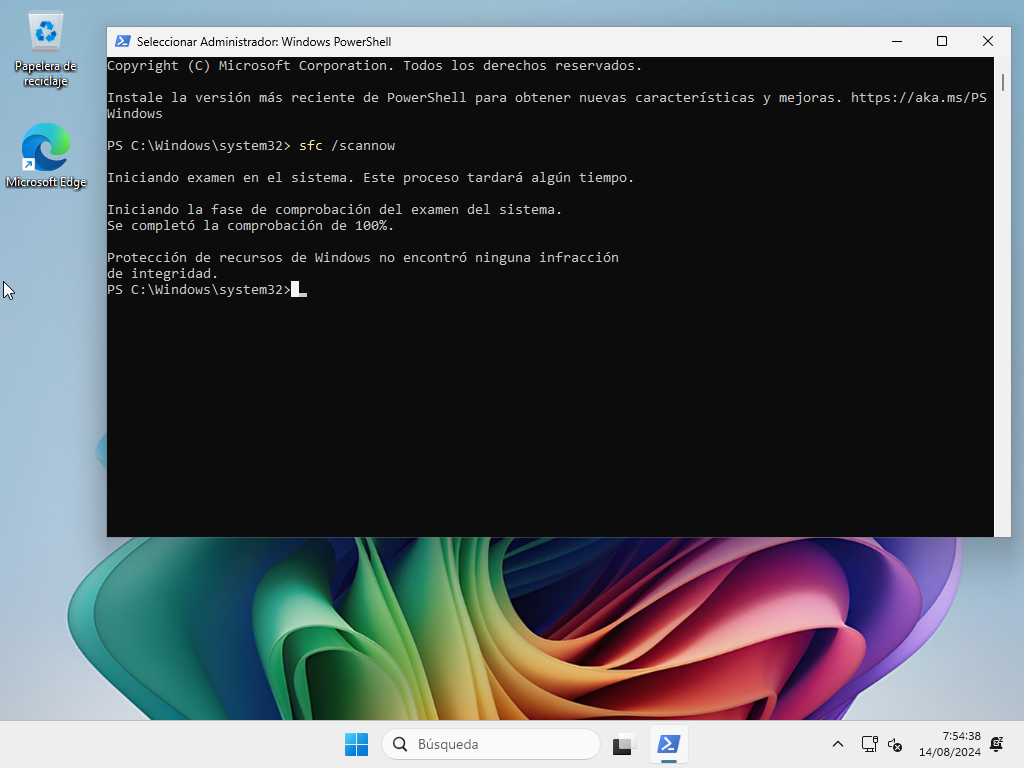1024x768 pixels.
Task: Open Task View from the taskbar
Action: pos(624,744)
